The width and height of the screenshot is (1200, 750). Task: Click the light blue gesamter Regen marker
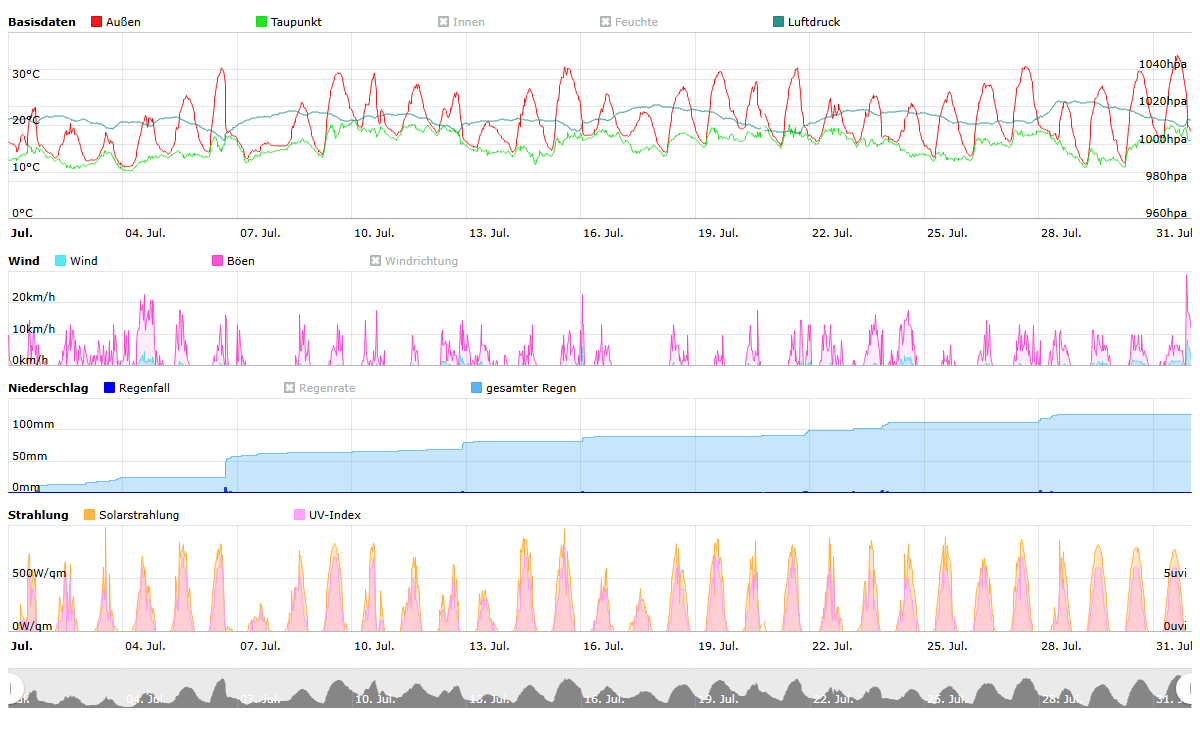click(x=477, y=388)
